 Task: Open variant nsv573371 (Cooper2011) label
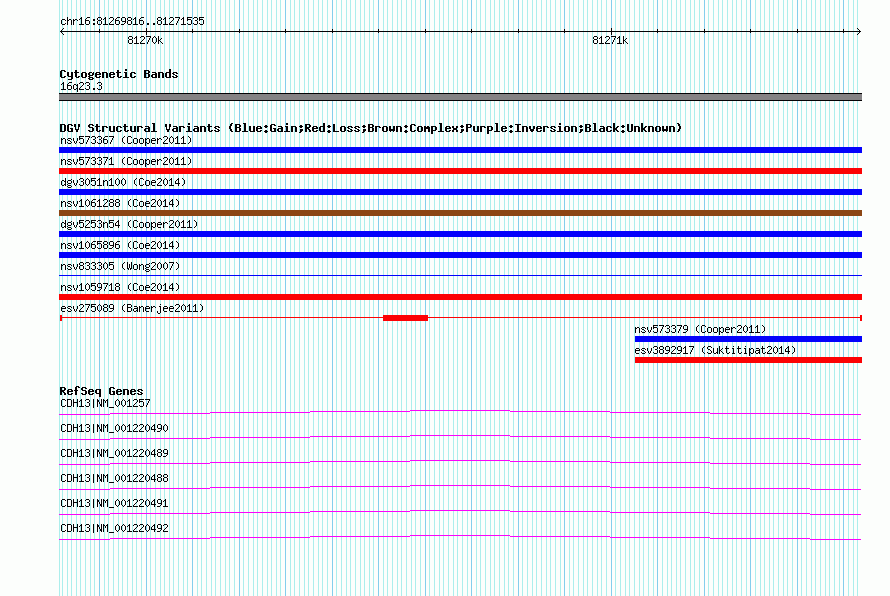pyautogui.click(x=126, y=161)
